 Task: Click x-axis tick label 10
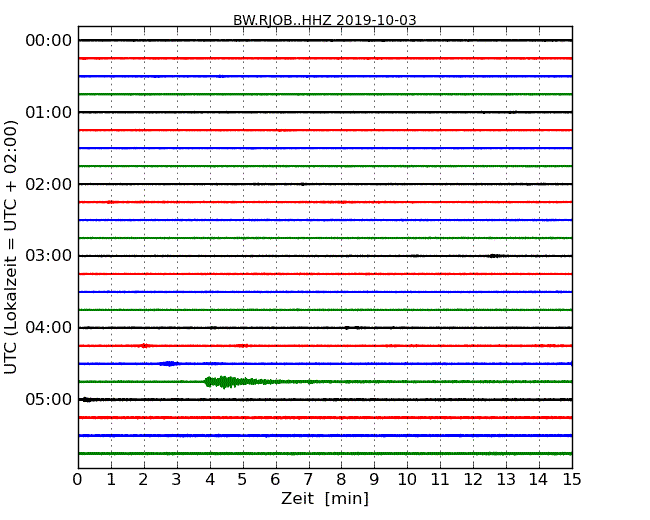[x=407, y=480]
